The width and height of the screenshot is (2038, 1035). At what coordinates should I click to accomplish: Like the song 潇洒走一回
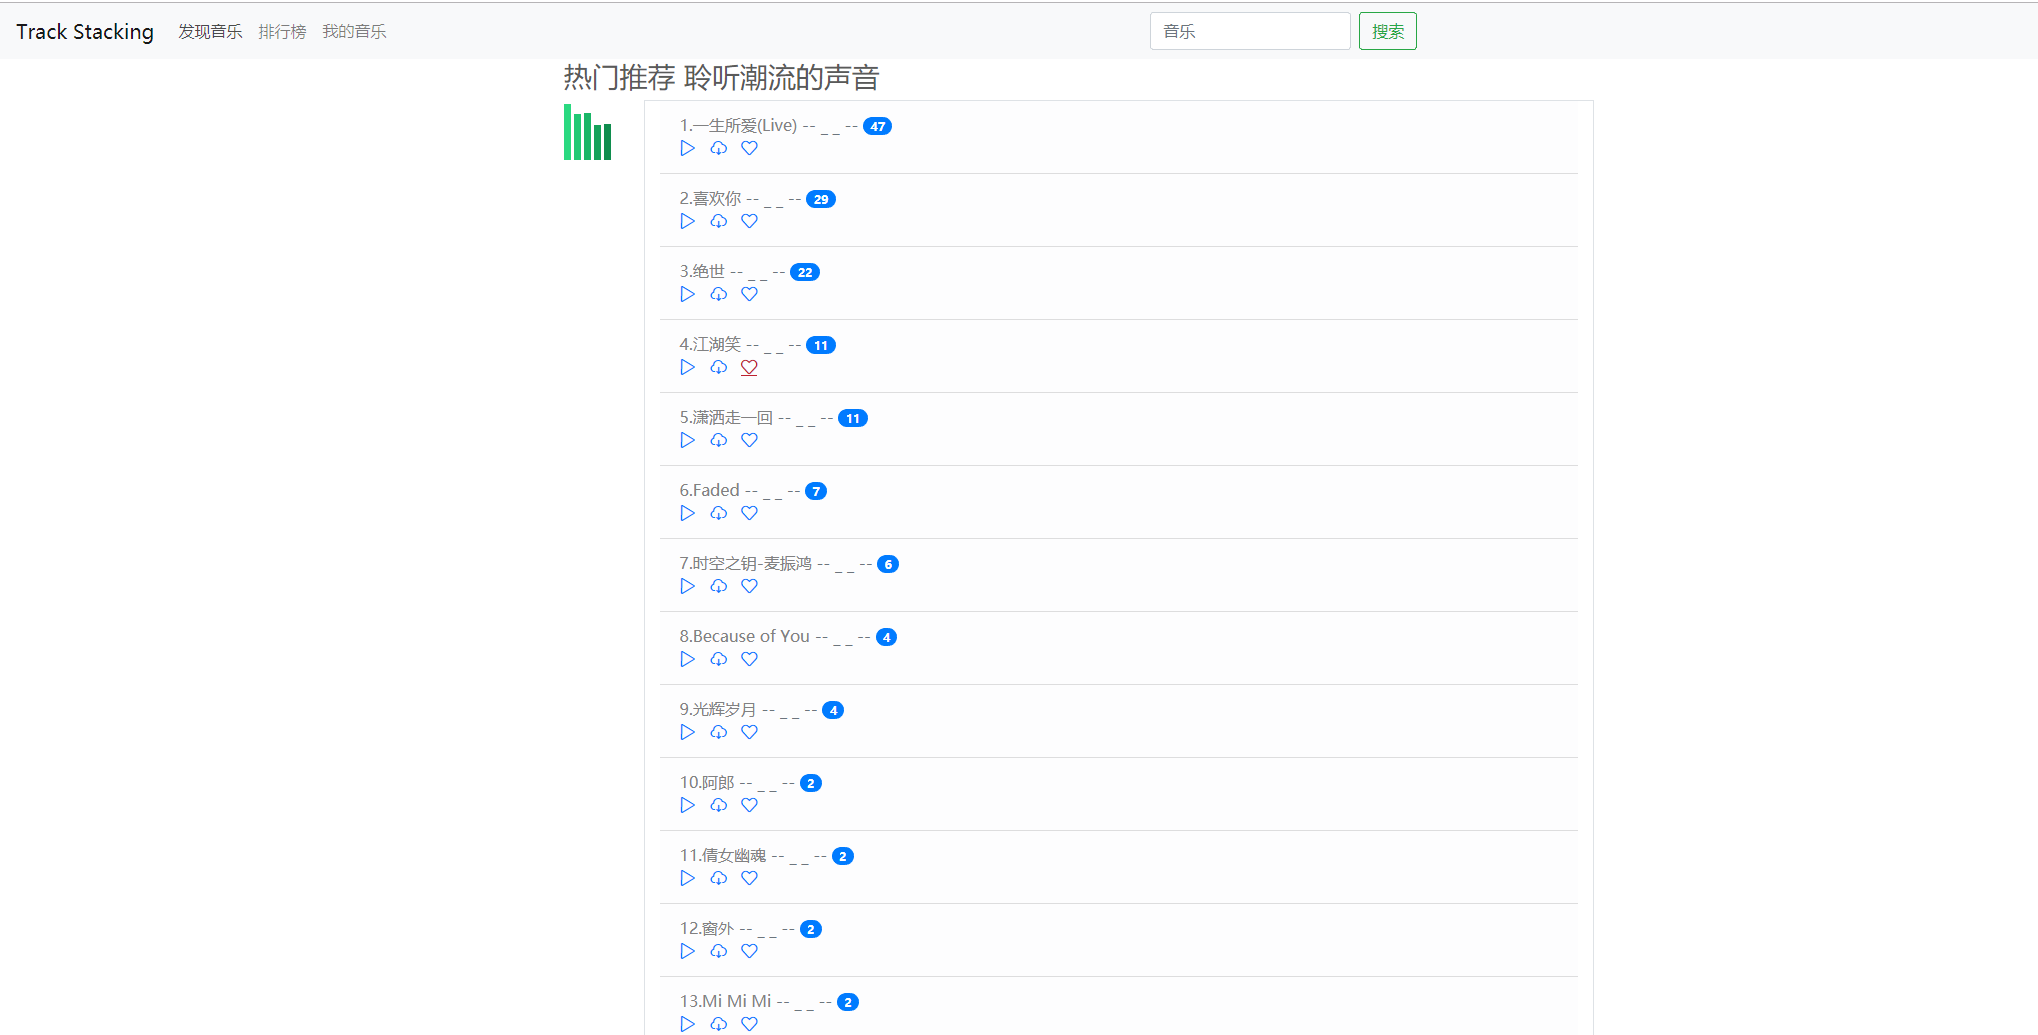749,440
